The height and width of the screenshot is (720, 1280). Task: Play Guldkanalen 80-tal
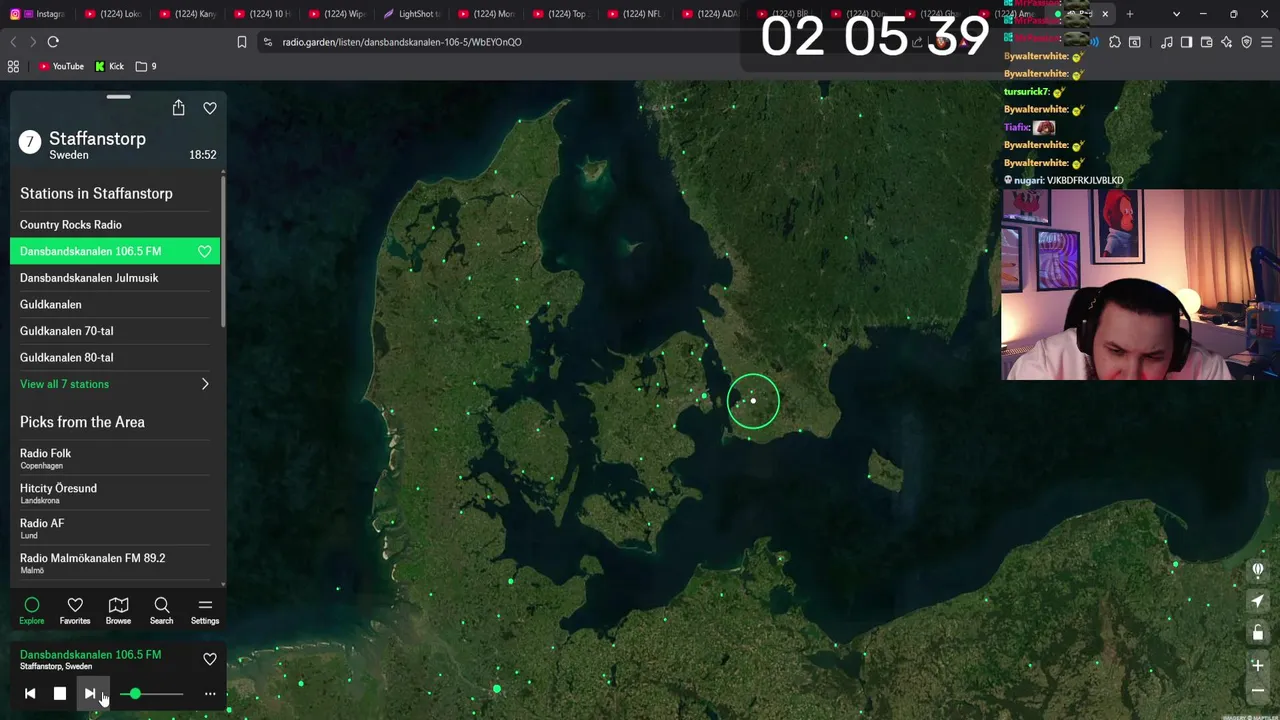(115, 357)
